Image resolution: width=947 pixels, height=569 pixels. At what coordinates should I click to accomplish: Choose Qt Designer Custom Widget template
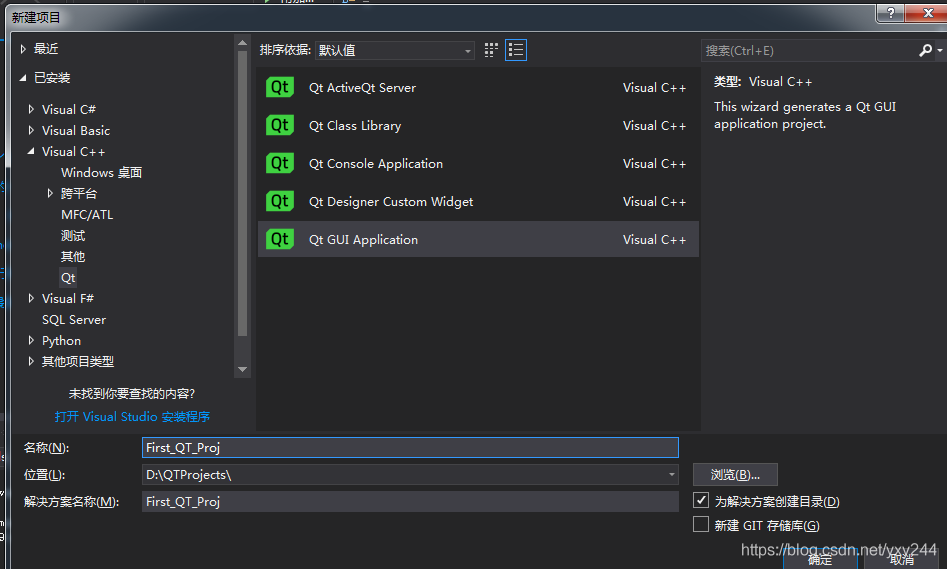coord(478,202)
